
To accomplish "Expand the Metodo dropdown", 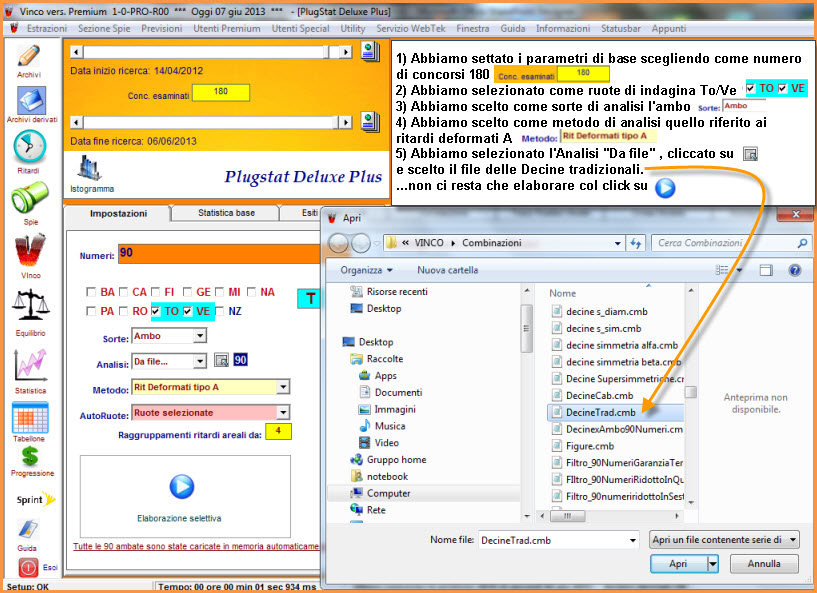I will click(283, 387).
